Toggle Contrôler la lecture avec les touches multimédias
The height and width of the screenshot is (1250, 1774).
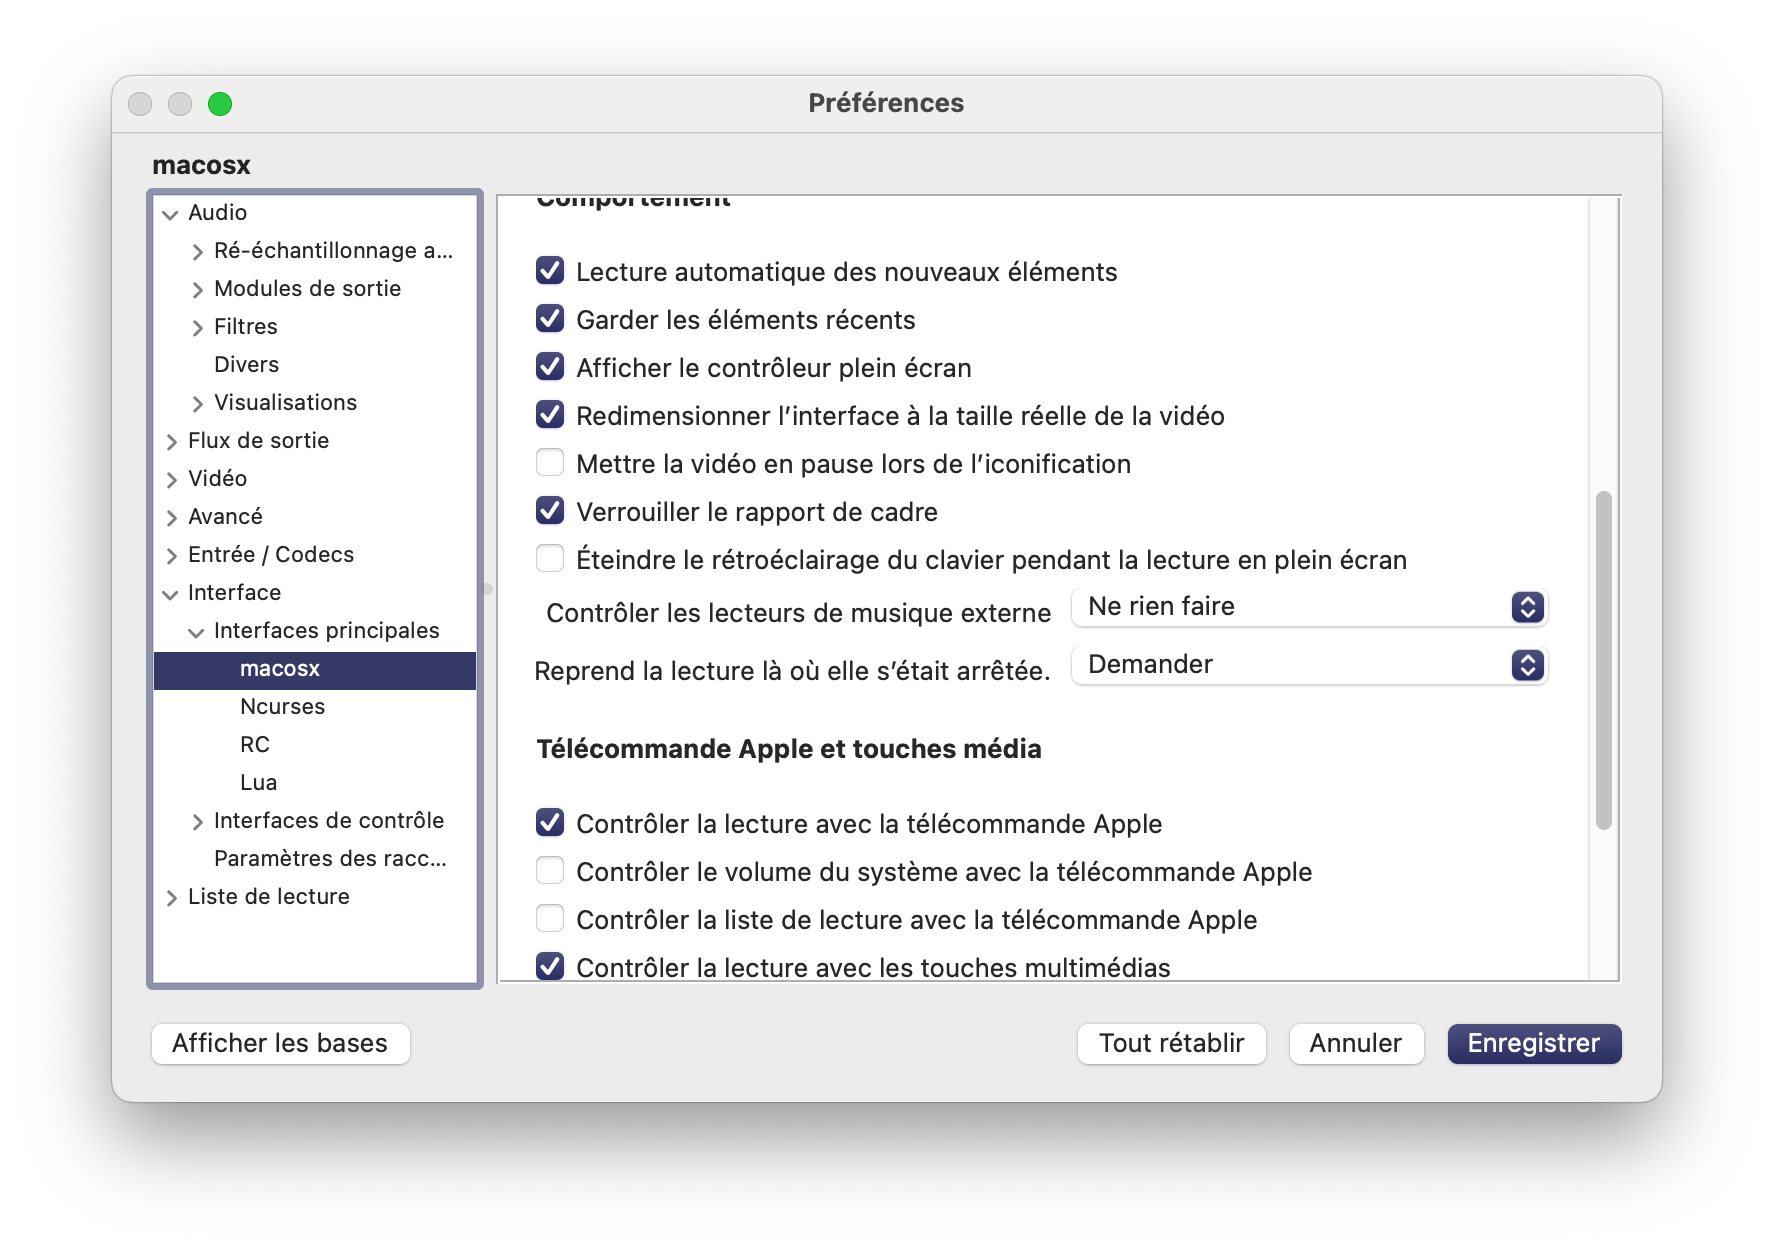pyautogui.click(x=550, y=967)
